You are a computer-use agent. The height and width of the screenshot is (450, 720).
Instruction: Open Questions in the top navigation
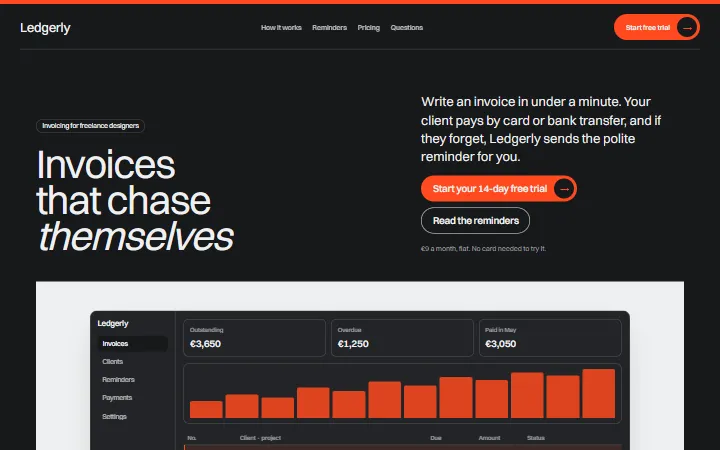pos(406,28)
